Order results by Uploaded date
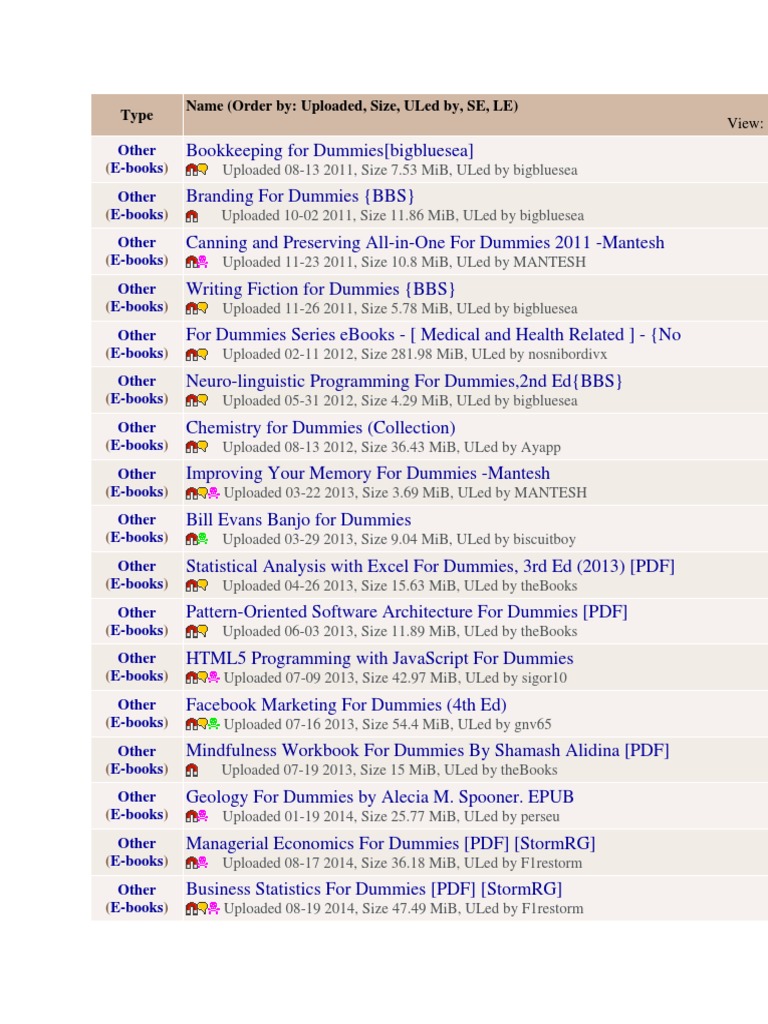This screenshot has width=768, height=1024. [x=331, y=106]
